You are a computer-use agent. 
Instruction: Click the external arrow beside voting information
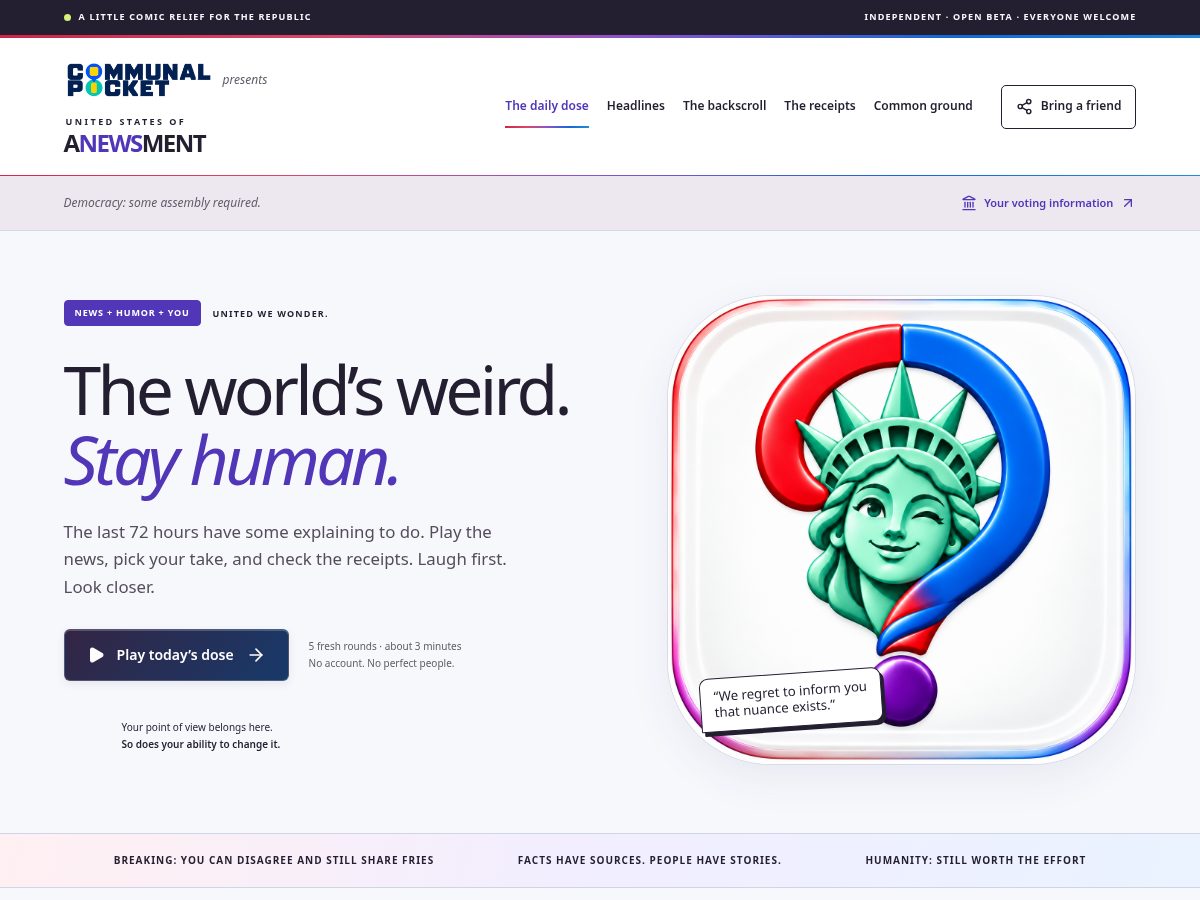tap(1128, 203)
